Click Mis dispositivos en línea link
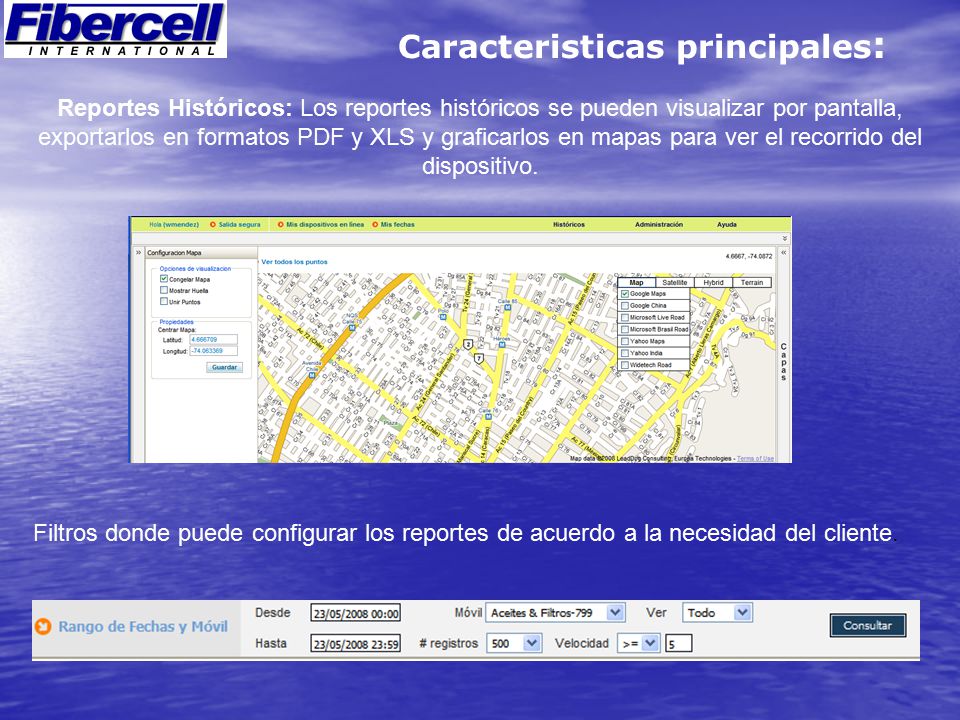The width and height of the screenshot is (960, 720). coord(325,225)
